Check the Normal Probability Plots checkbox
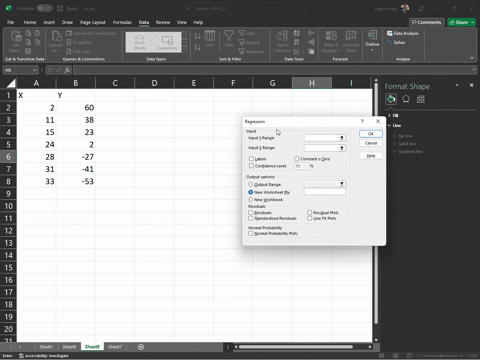This screenshot has width=480, height=360. click(x=251, y=233)
